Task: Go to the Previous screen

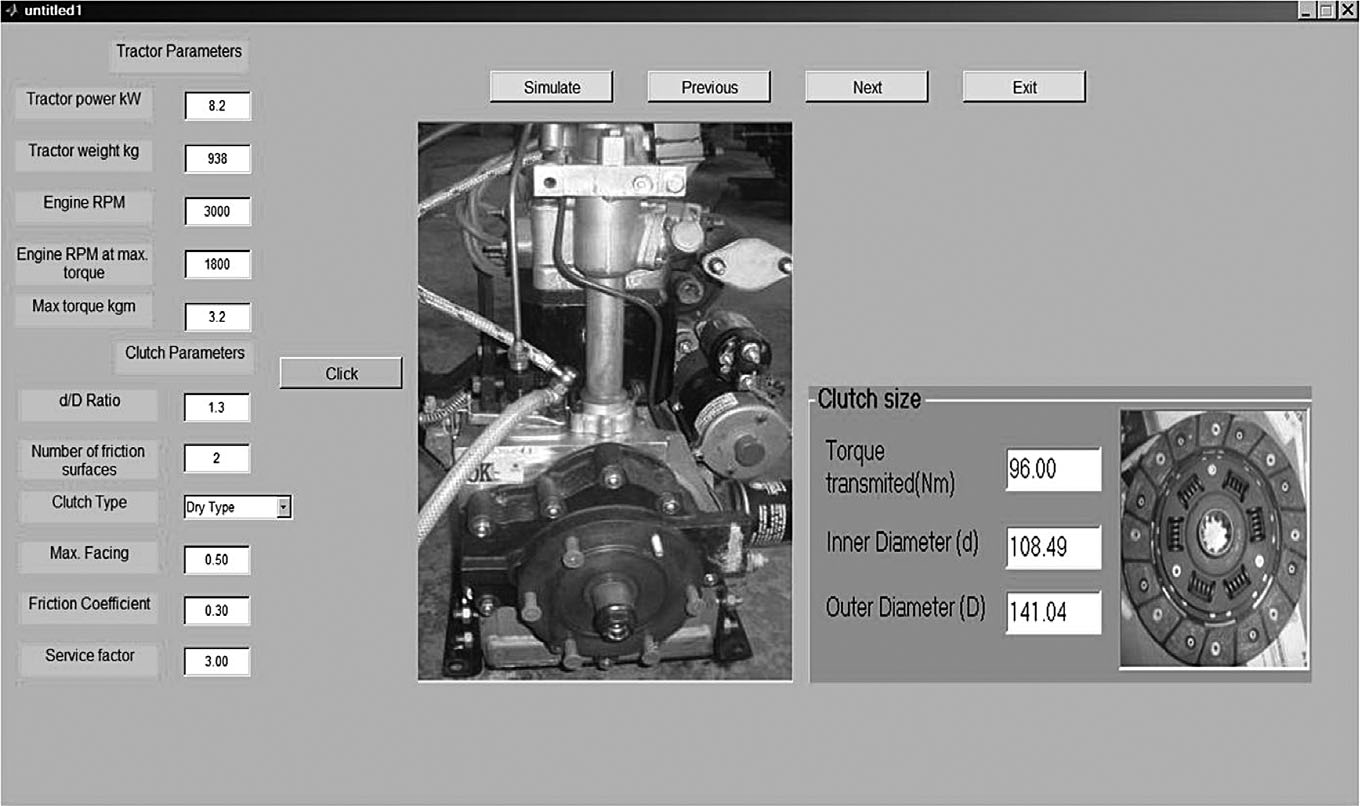Action: (709, 87)
